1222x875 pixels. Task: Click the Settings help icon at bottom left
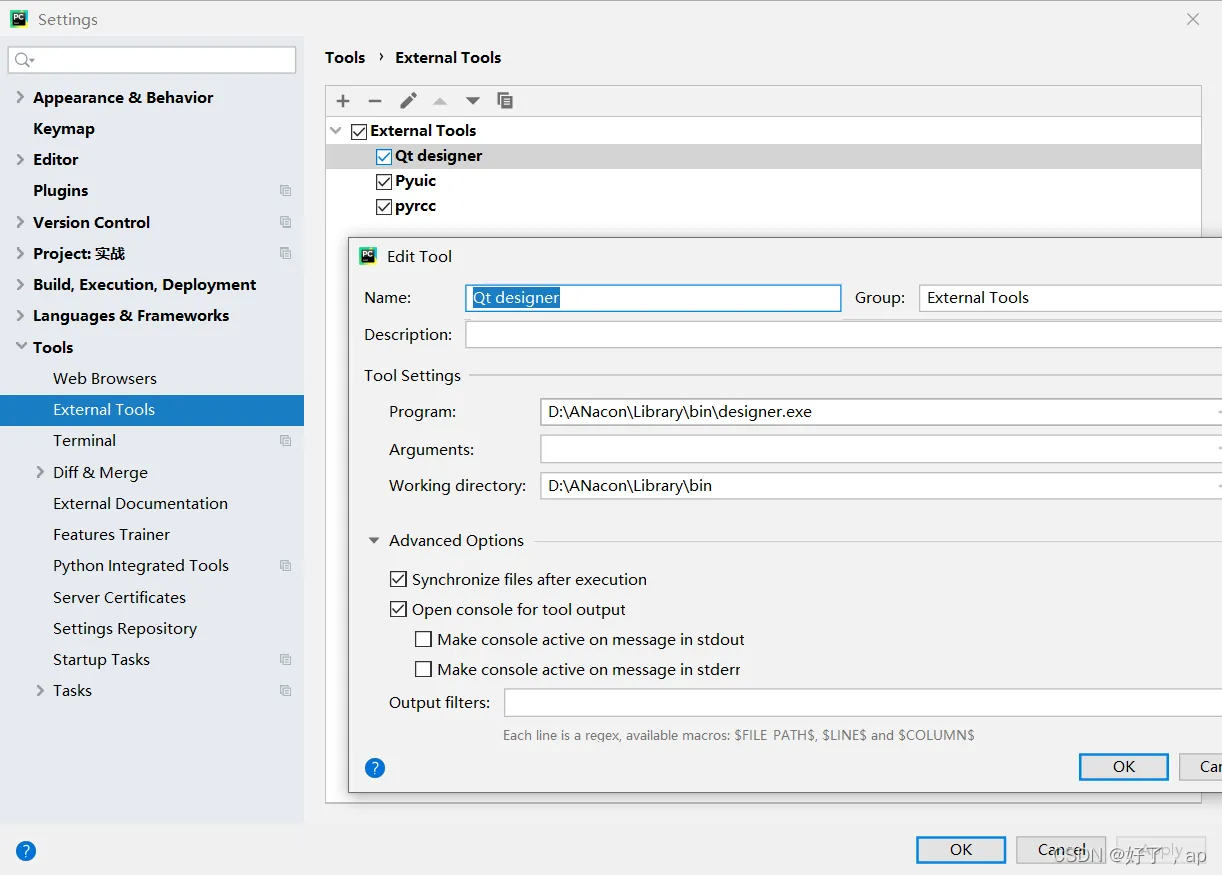[x=26, y=851]
